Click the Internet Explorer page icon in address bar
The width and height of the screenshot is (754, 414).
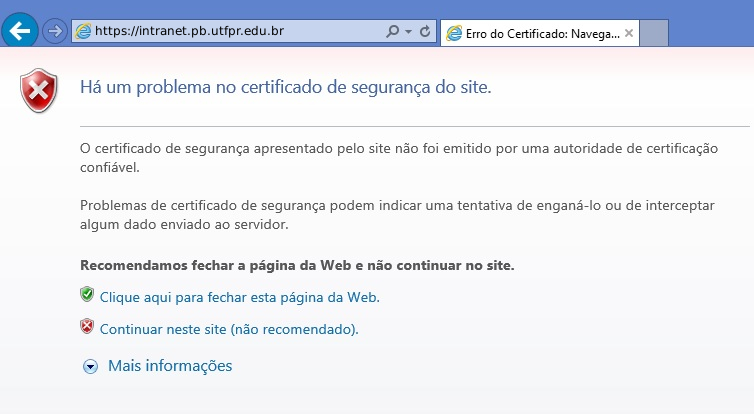(x=82, y=32)
